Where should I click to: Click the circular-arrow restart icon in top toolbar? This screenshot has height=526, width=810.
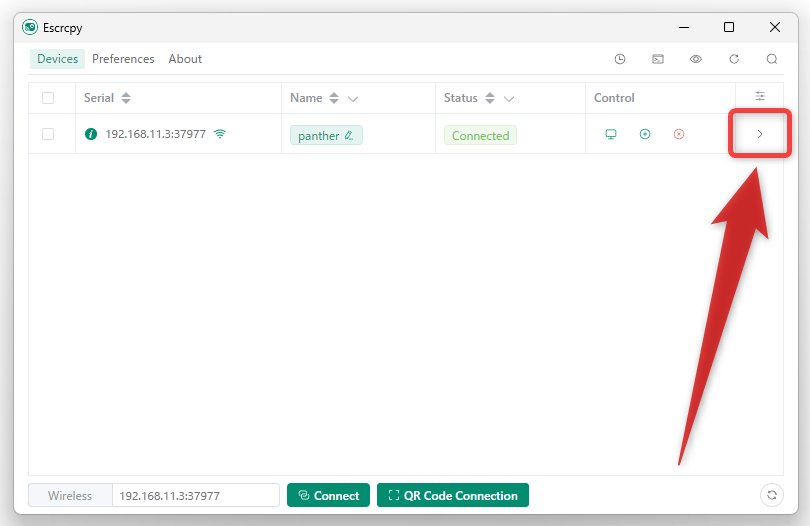pos(734,59)
